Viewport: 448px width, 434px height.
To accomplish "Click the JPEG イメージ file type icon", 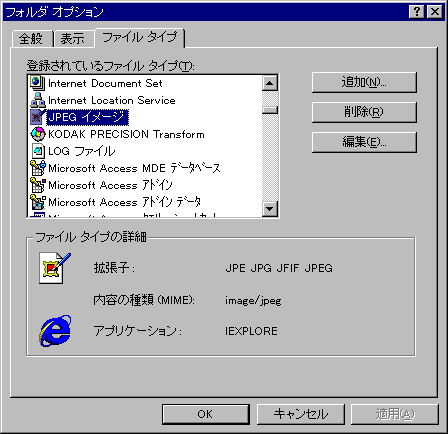I will pos(37,117).
